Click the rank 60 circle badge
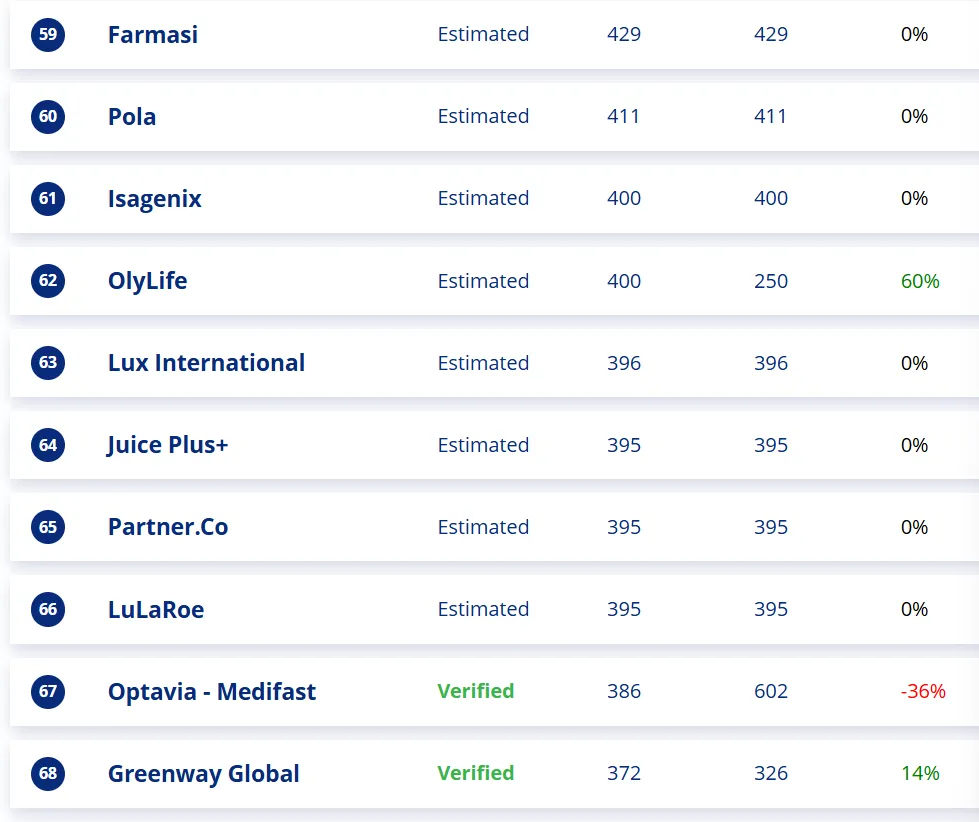The height and width of the screenshot is (822, 979). [48, 117]
